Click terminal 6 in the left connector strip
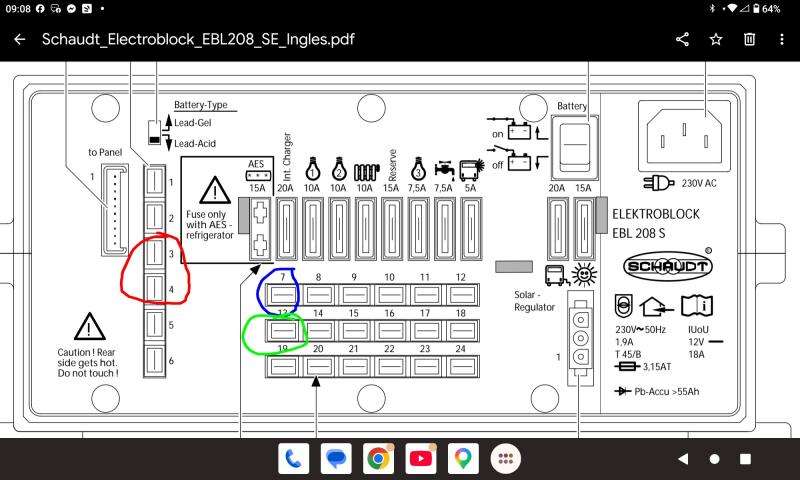Viewport: 800px width, 480px height. tap(155, 360)
